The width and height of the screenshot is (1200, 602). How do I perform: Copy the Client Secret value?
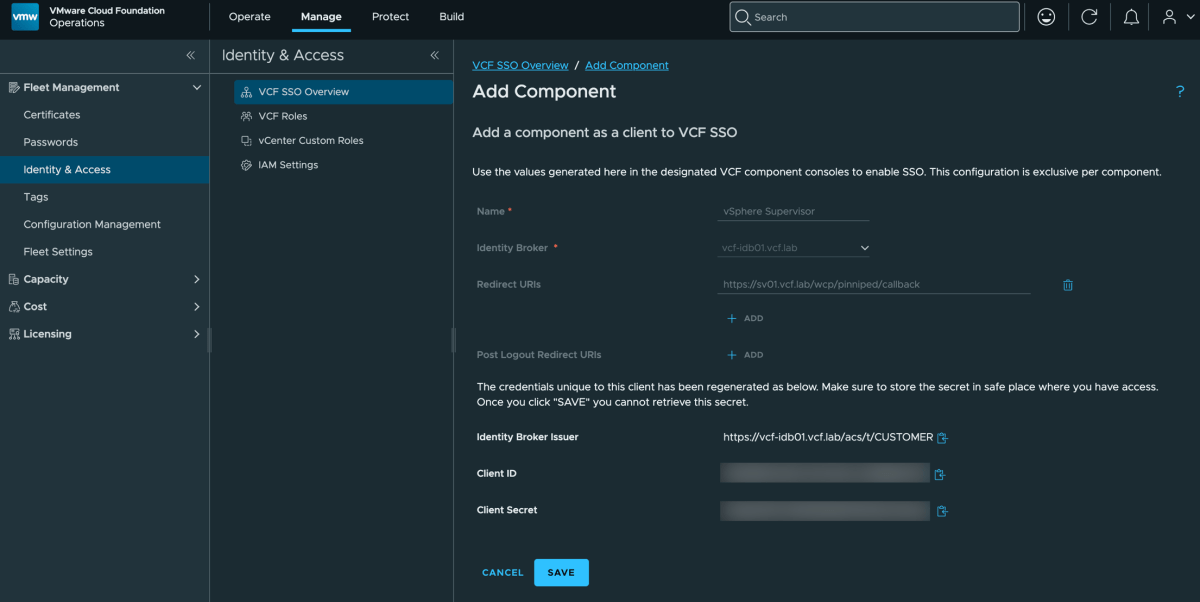[x=942, y=511]
